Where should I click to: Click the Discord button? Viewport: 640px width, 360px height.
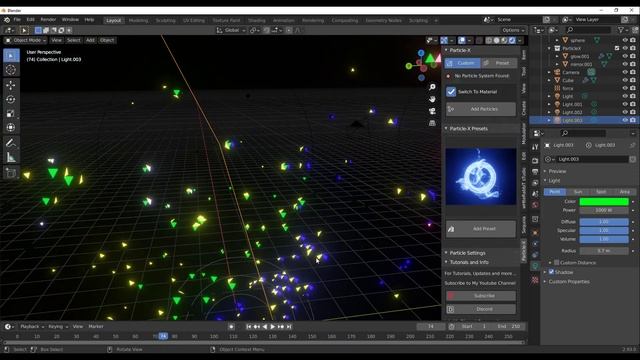[x=481, y=309]
